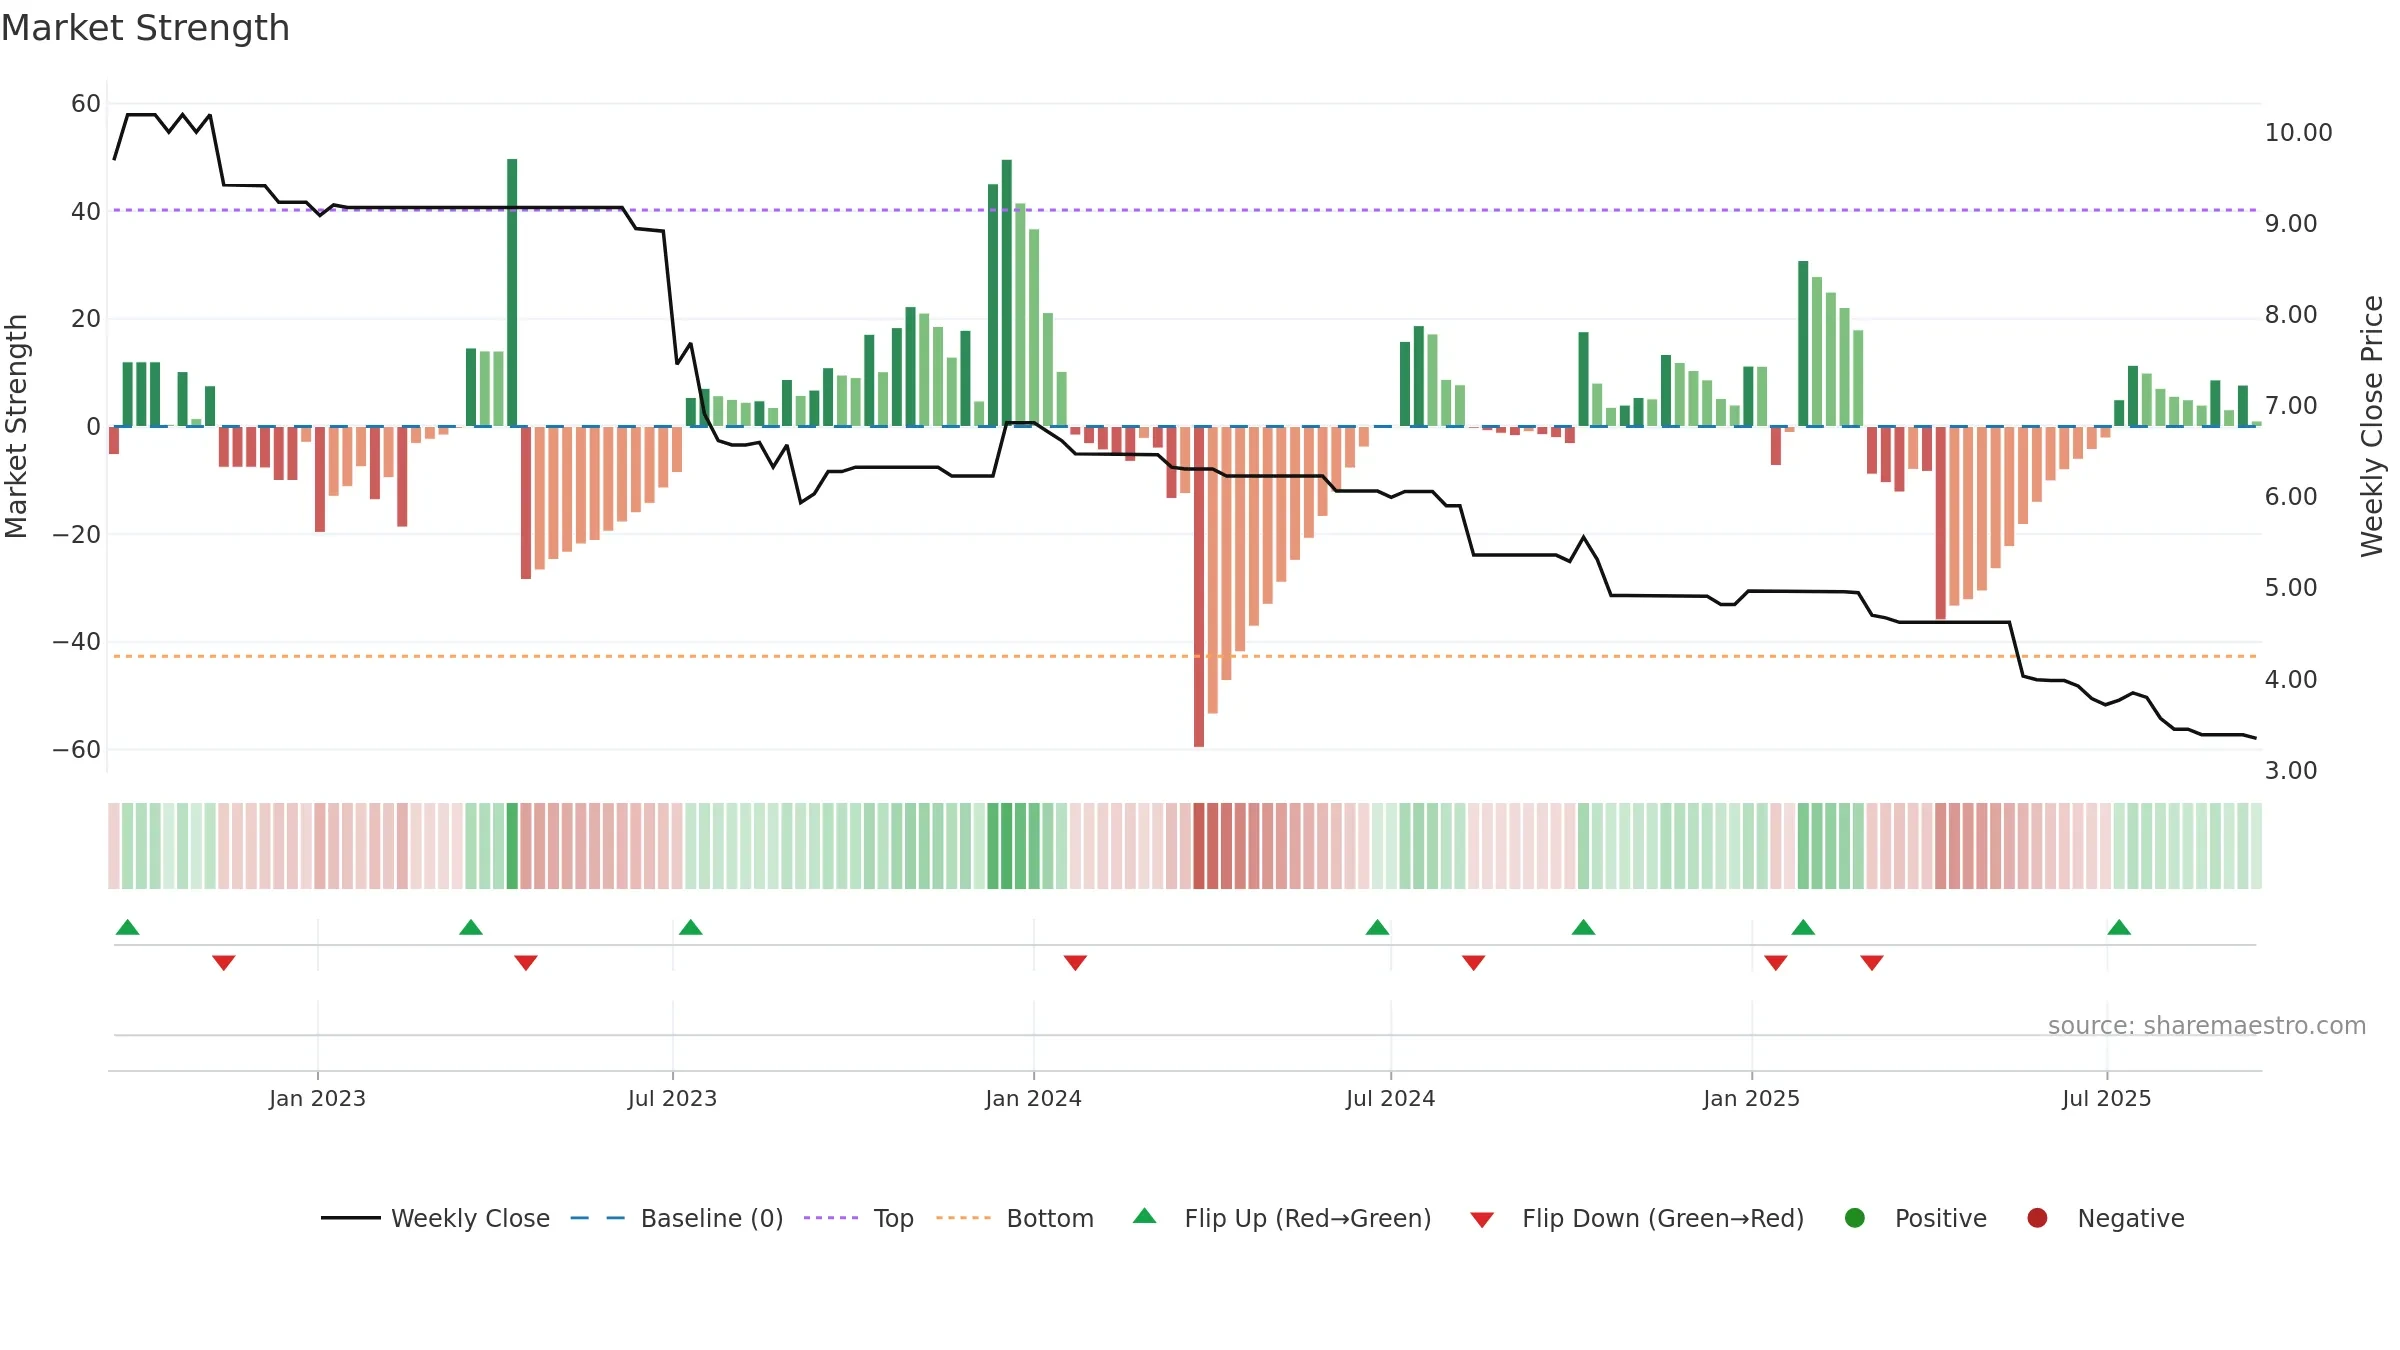
Task: Click the vertical Market Strength axis title
Action: pyautogui.click(x=16, y=426)
